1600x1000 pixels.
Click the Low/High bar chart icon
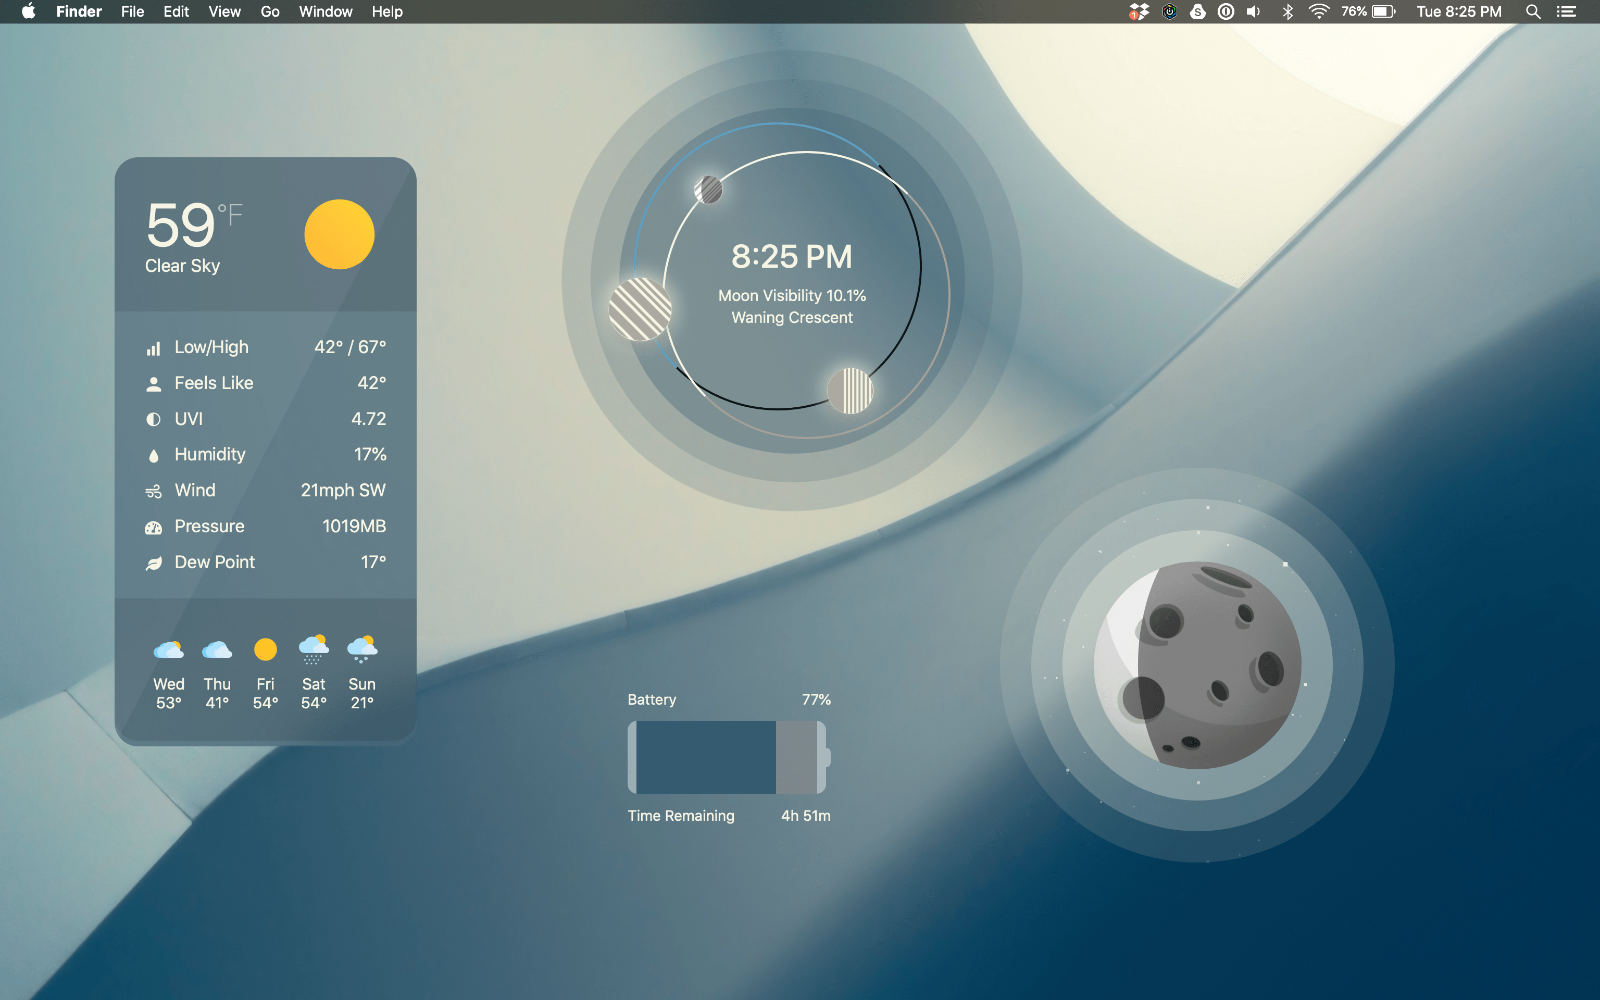pyautogui.click(x=153, y=349)
